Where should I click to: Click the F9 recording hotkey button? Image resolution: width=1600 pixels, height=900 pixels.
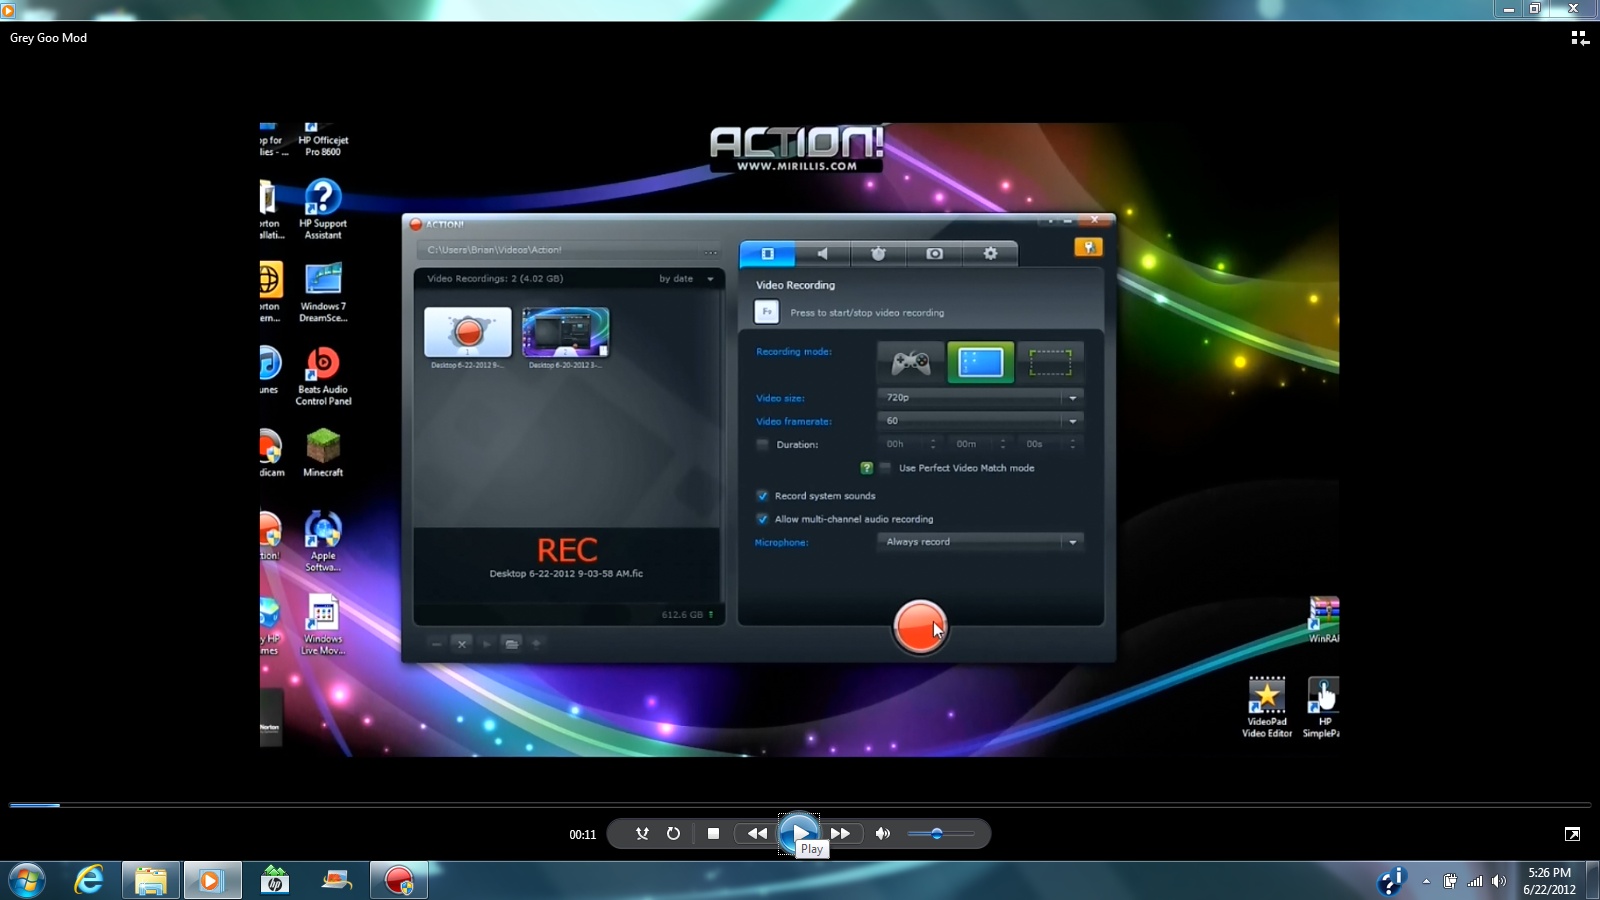pos(766,313)
